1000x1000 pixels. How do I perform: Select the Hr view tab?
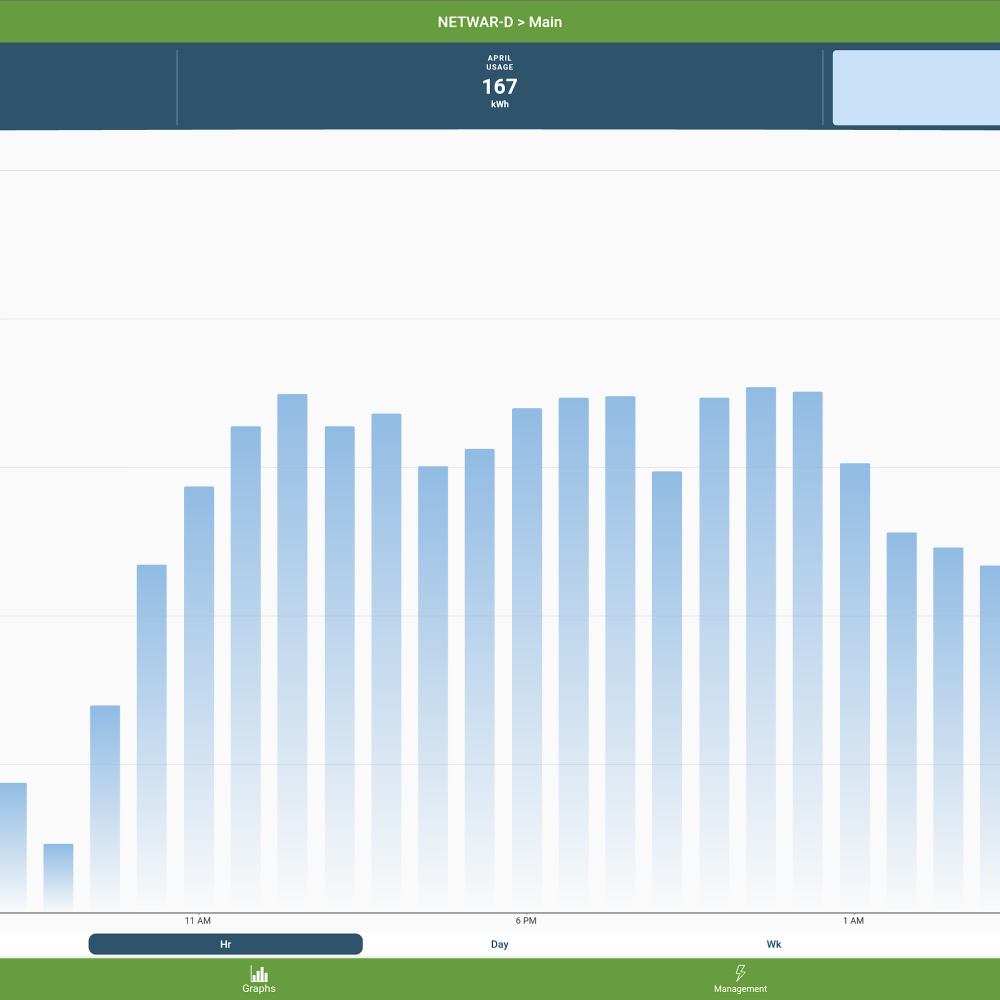point(225,944)
